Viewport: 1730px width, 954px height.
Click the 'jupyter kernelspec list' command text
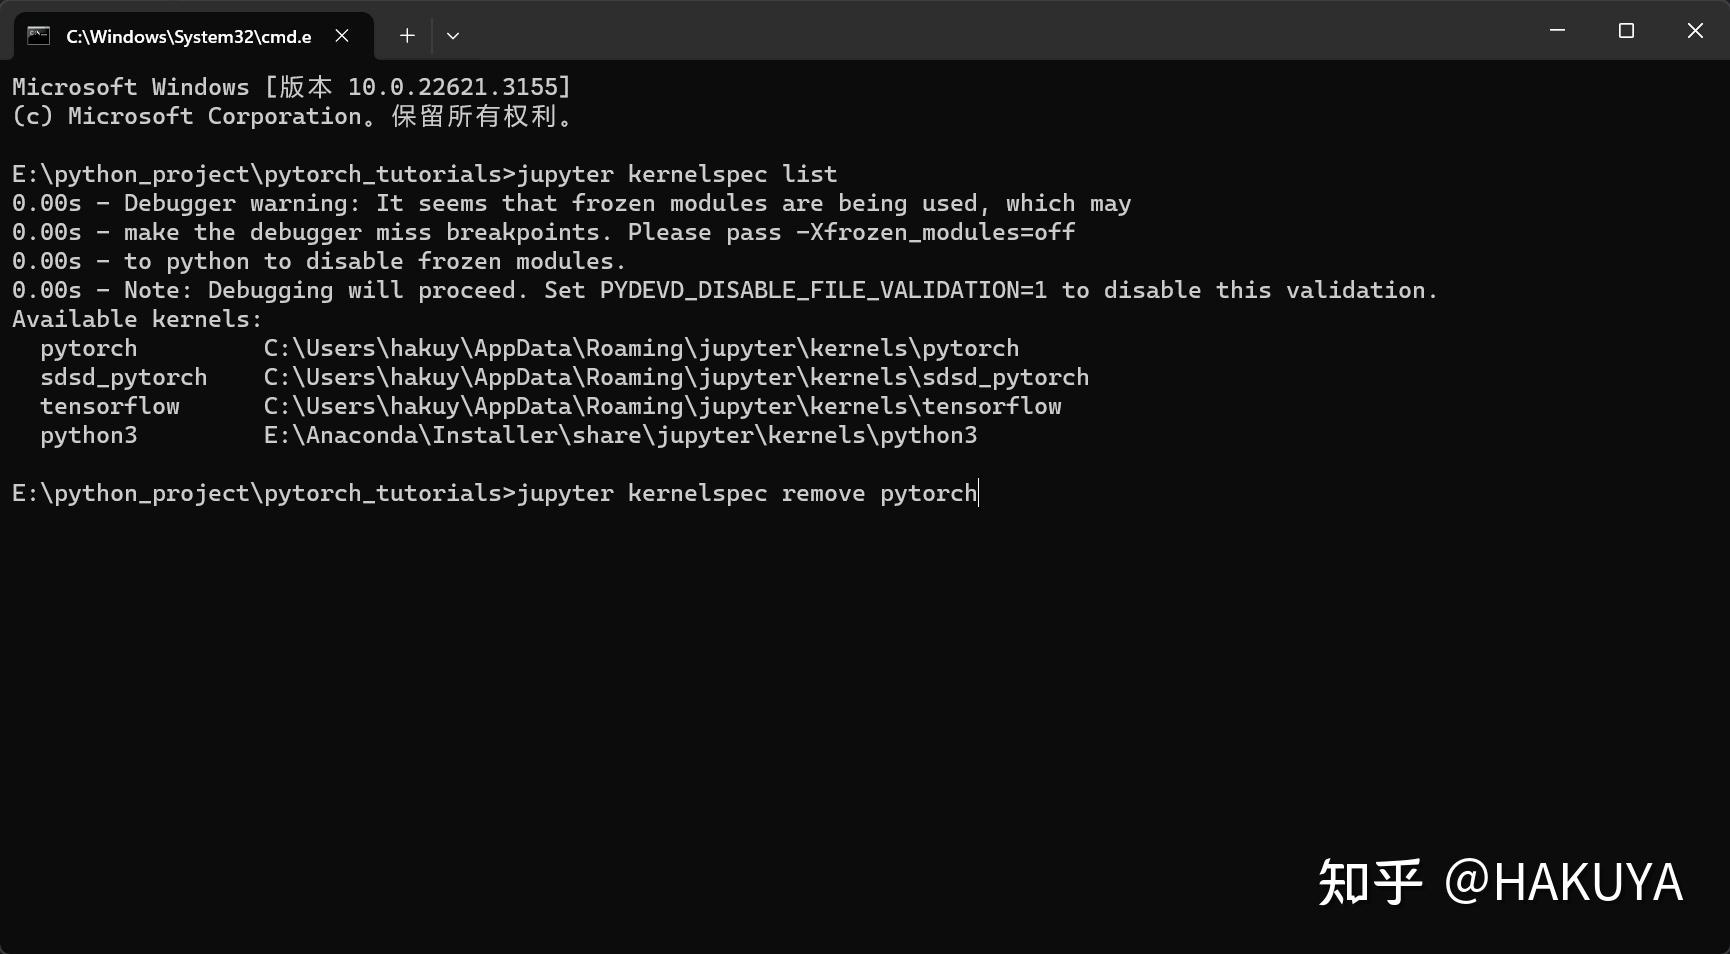tap(677, 174)
